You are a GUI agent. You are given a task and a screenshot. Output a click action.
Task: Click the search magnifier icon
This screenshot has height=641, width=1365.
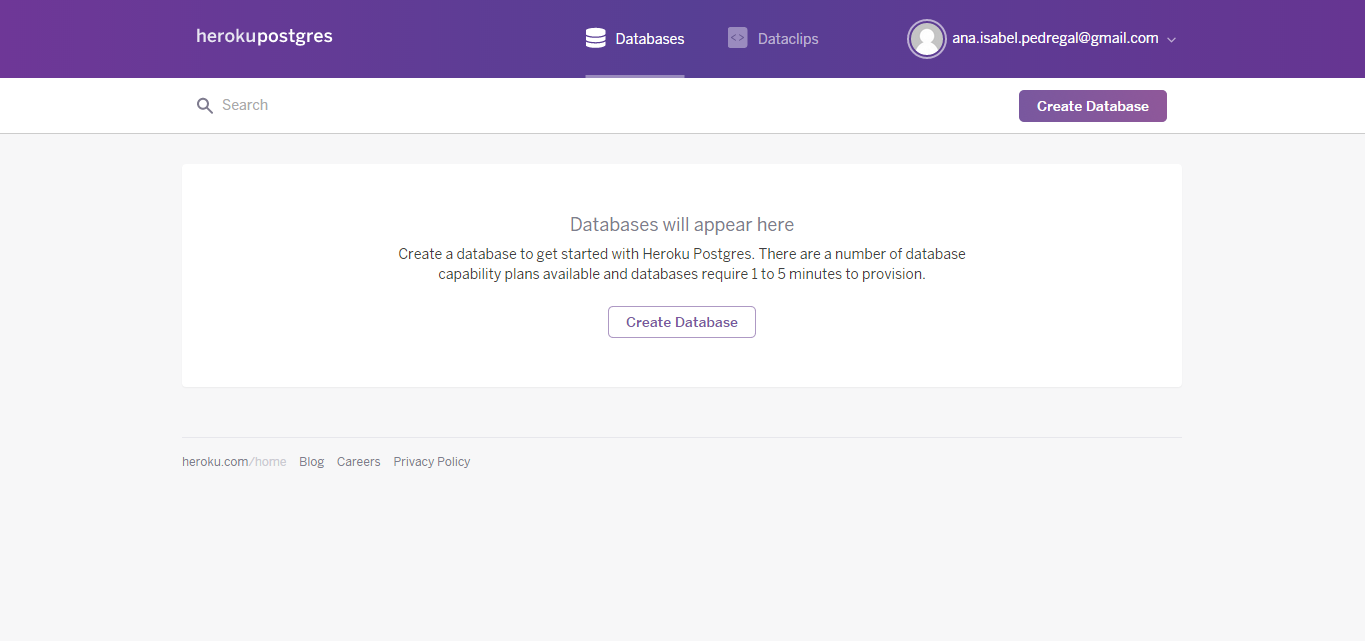pyautogui.click(x=205, y=106)
